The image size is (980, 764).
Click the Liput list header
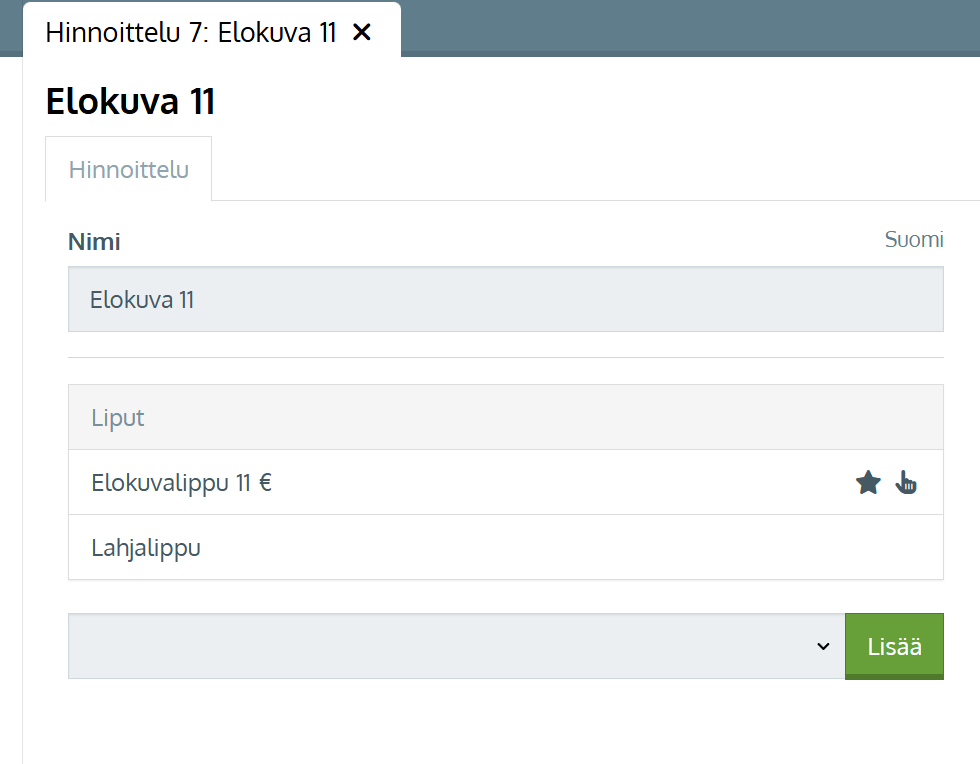tap(505, 417)
